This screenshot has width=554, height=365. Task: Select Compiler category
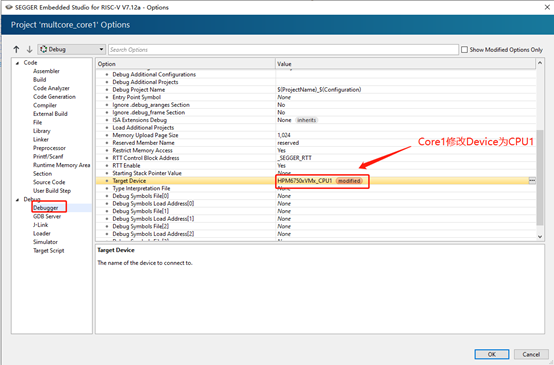(x=45, y=105)
